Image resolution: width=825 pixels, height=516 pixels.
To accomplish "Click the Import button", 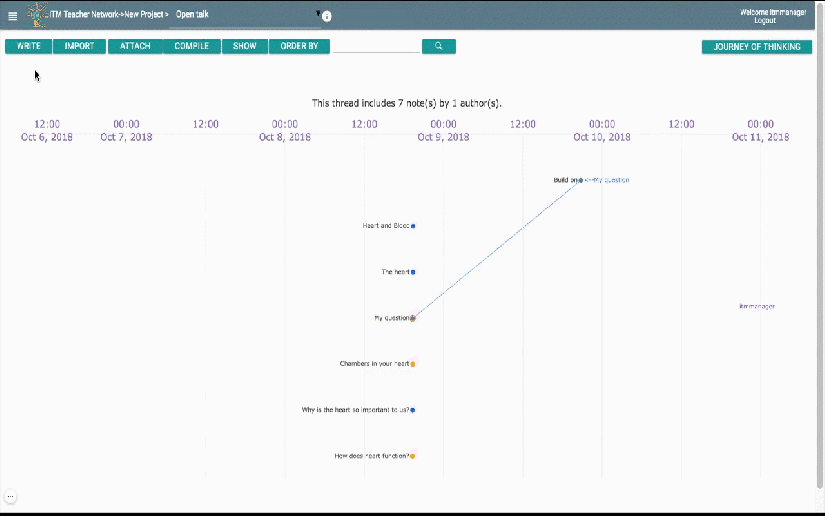I will (80, 46).
